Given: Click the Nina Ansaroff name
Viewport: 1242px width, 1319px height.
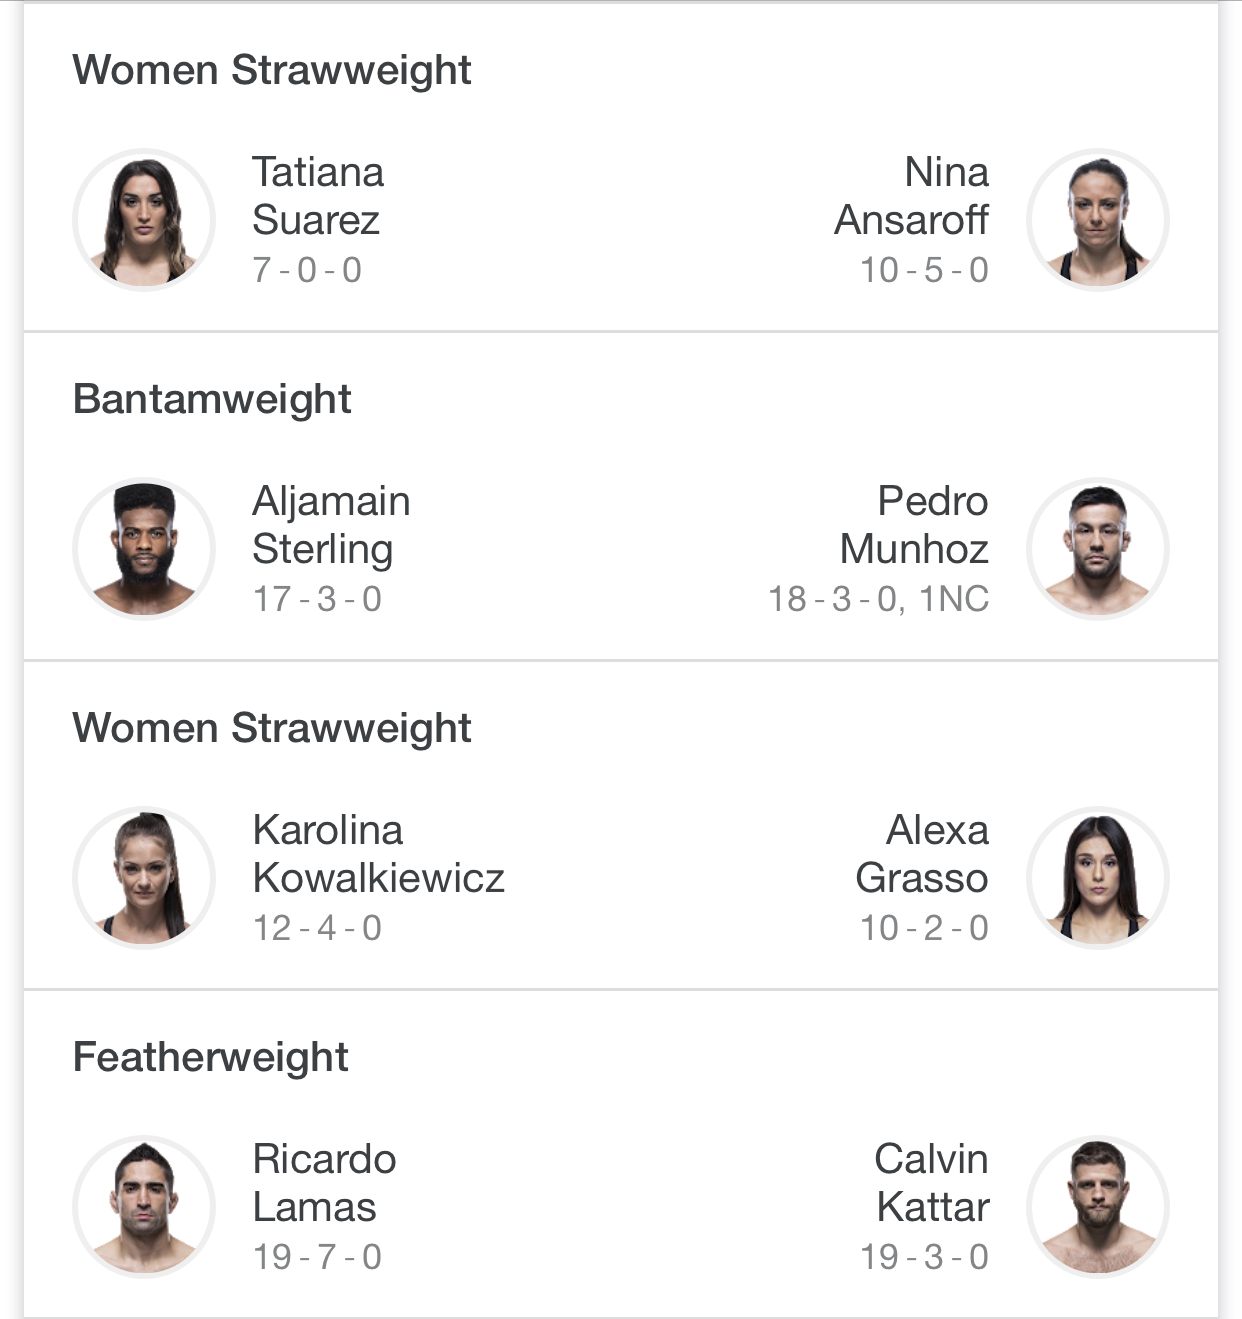Looking at the screenshot, I should pyautogui.click(x=911, y=196).
